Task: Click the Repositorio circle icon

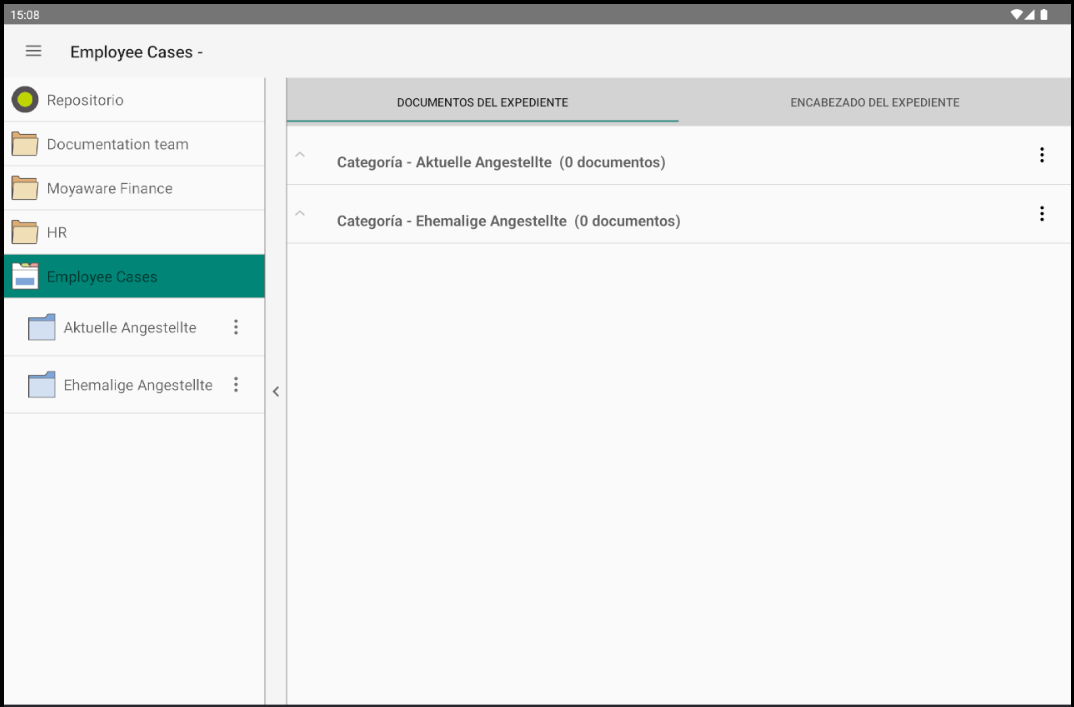Action: 25,100
